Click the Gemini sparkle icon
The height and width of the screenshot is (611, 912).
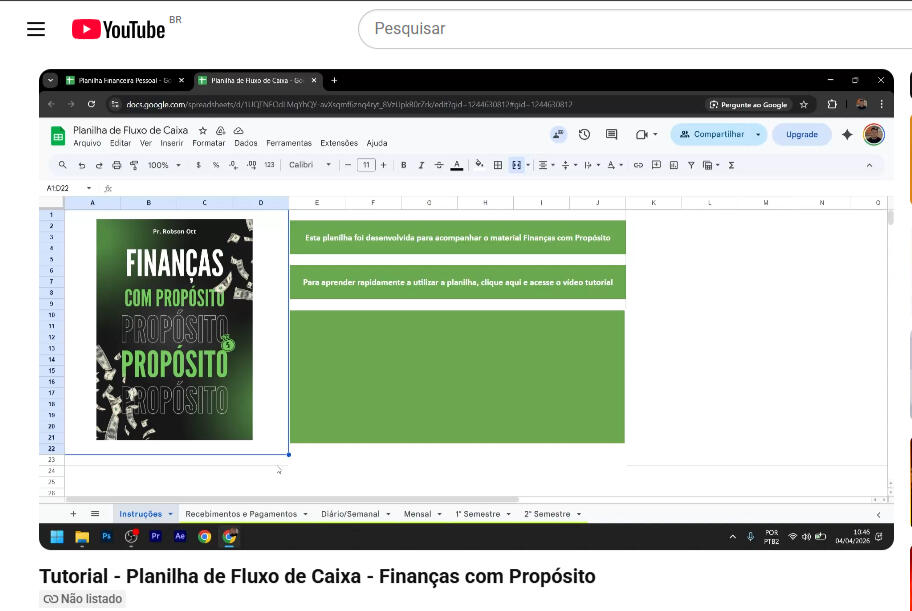click(847, 134)
